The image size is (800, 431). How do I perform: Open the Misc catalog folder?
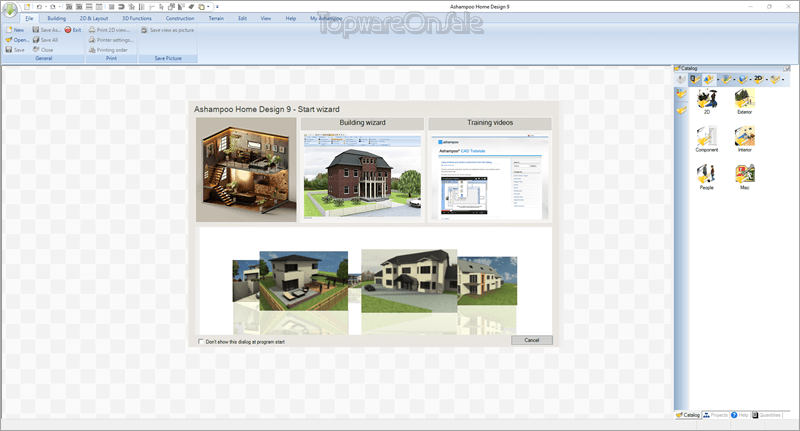click(744, 177)
